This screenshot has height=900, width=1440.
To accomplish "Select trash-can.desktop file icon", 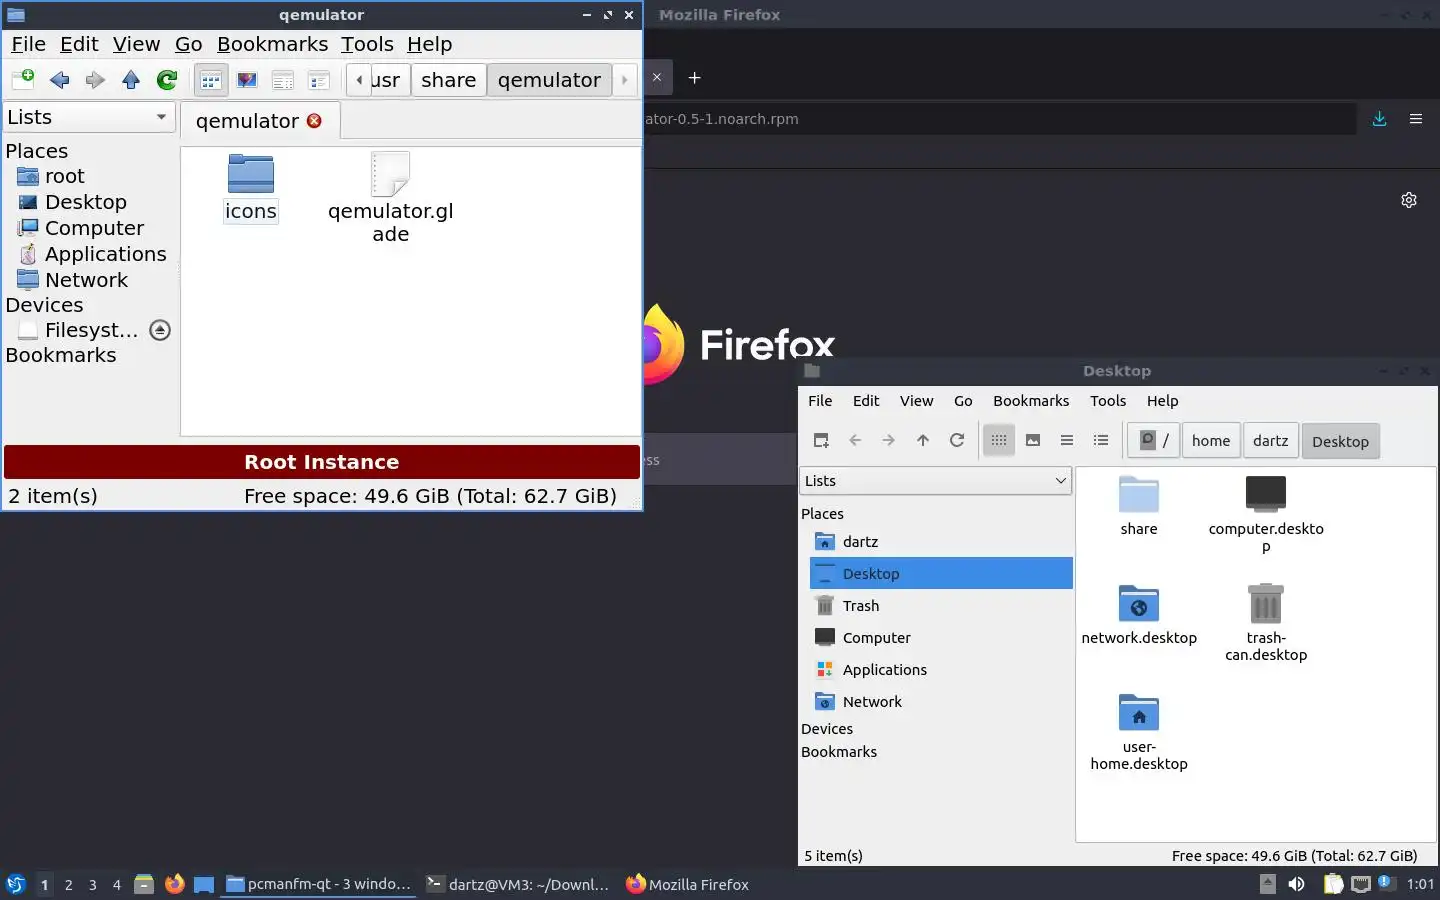I will (x=1266, y=623).
